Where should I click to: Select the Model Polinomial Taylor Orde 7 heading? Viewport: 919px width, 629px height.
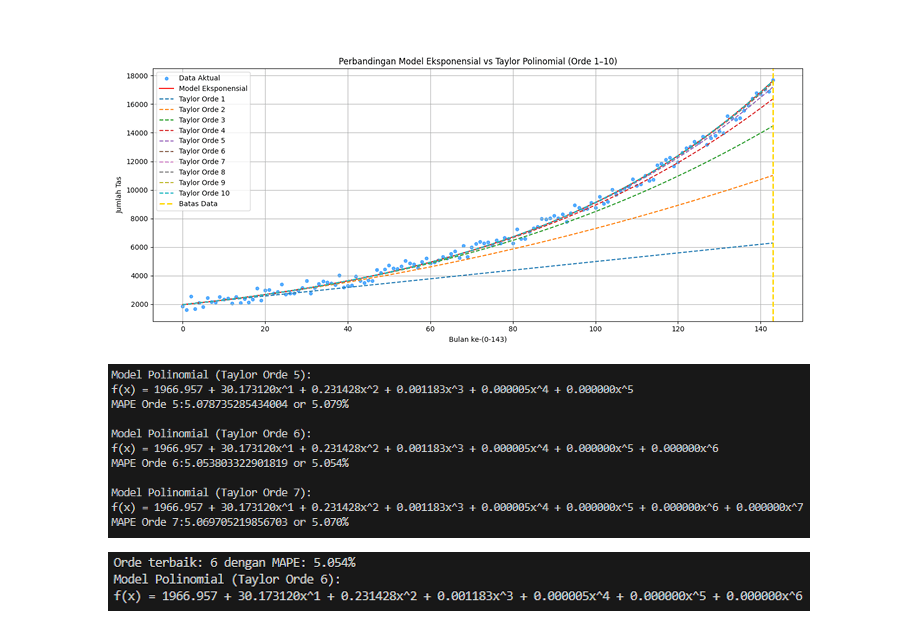(212, 493)
